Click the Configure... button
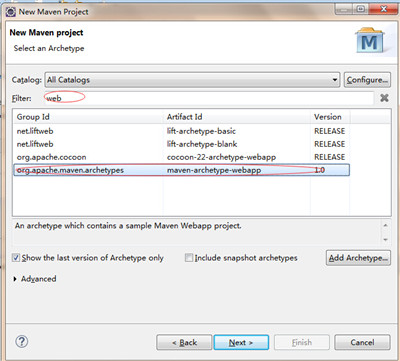 [367, 80]
